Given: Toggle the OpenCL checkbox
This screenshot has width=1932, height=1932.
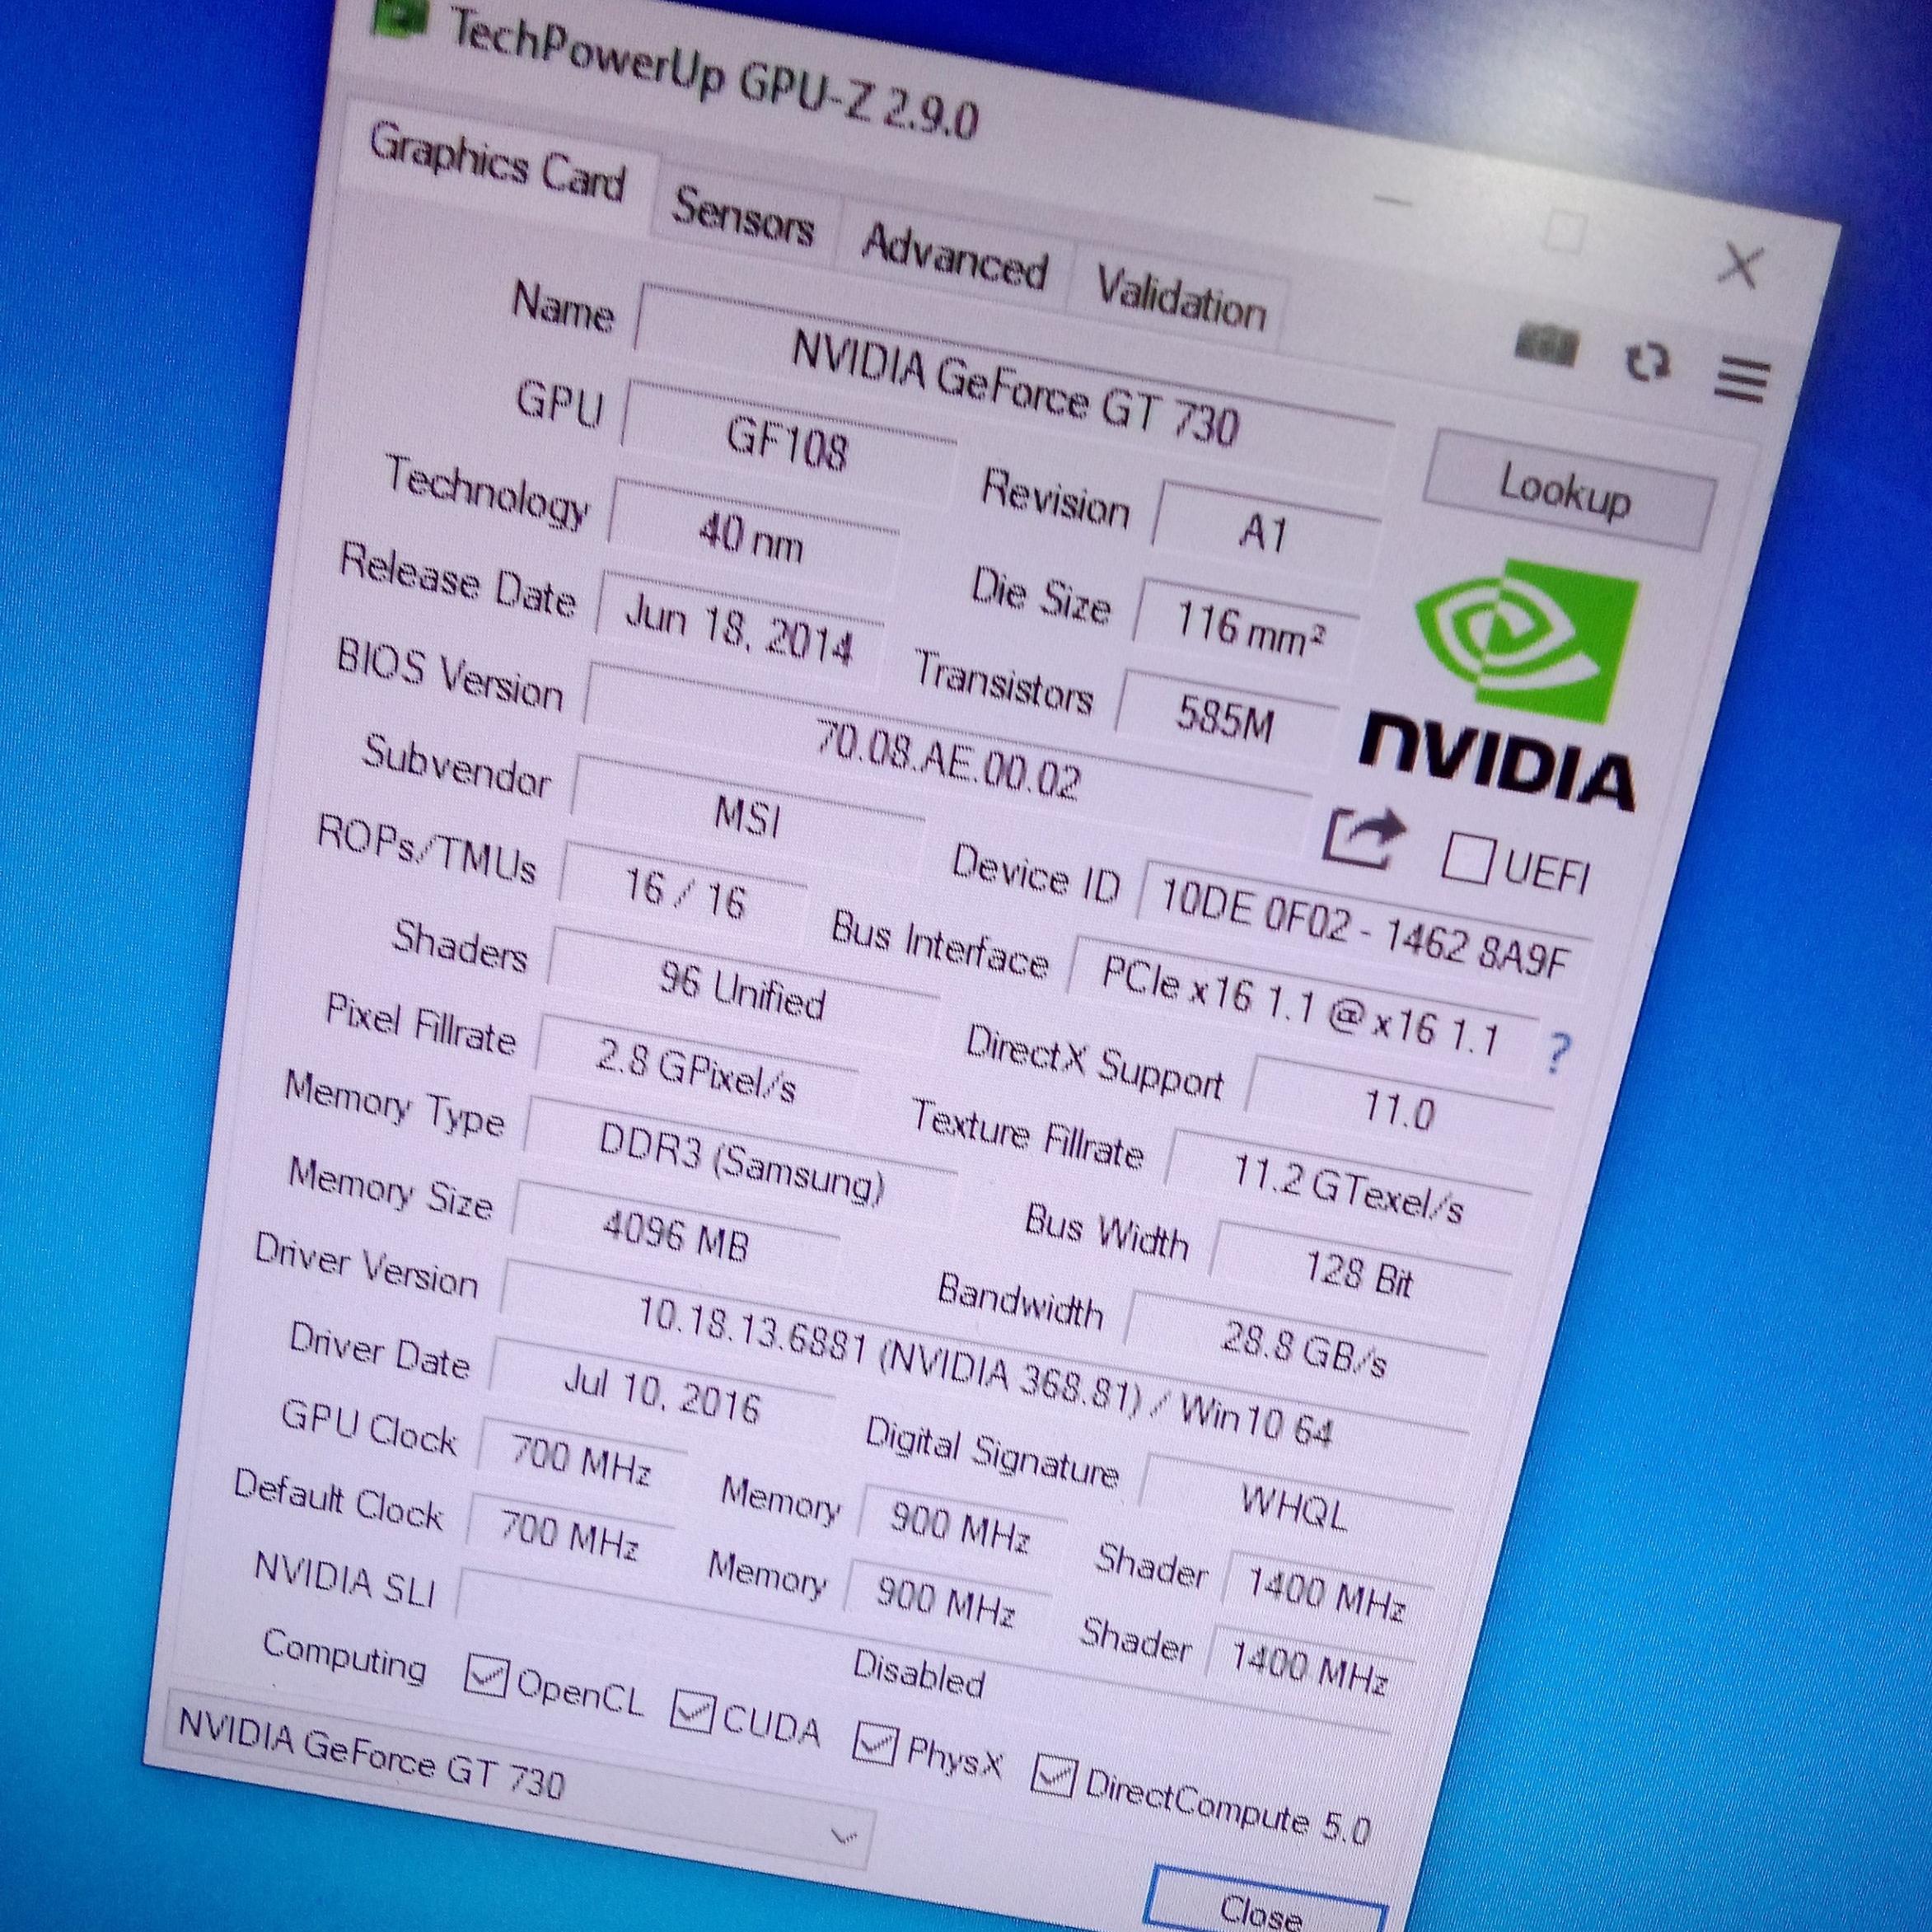Looking at the screenshot, I should click(486, 1675).
